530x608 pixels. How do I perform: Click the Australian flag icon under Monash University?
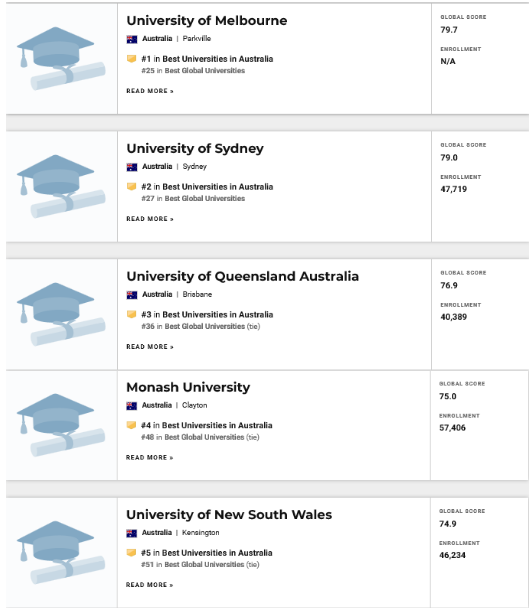pos(132,406)
